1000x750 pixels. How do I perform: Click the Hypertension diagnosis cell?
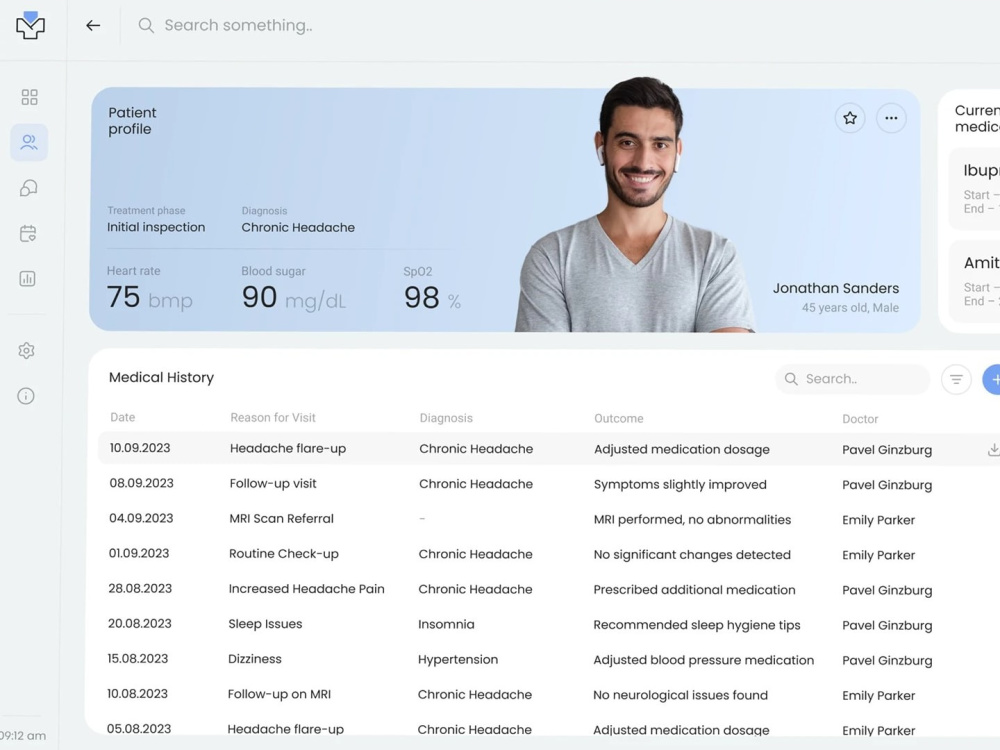point(458,659)
